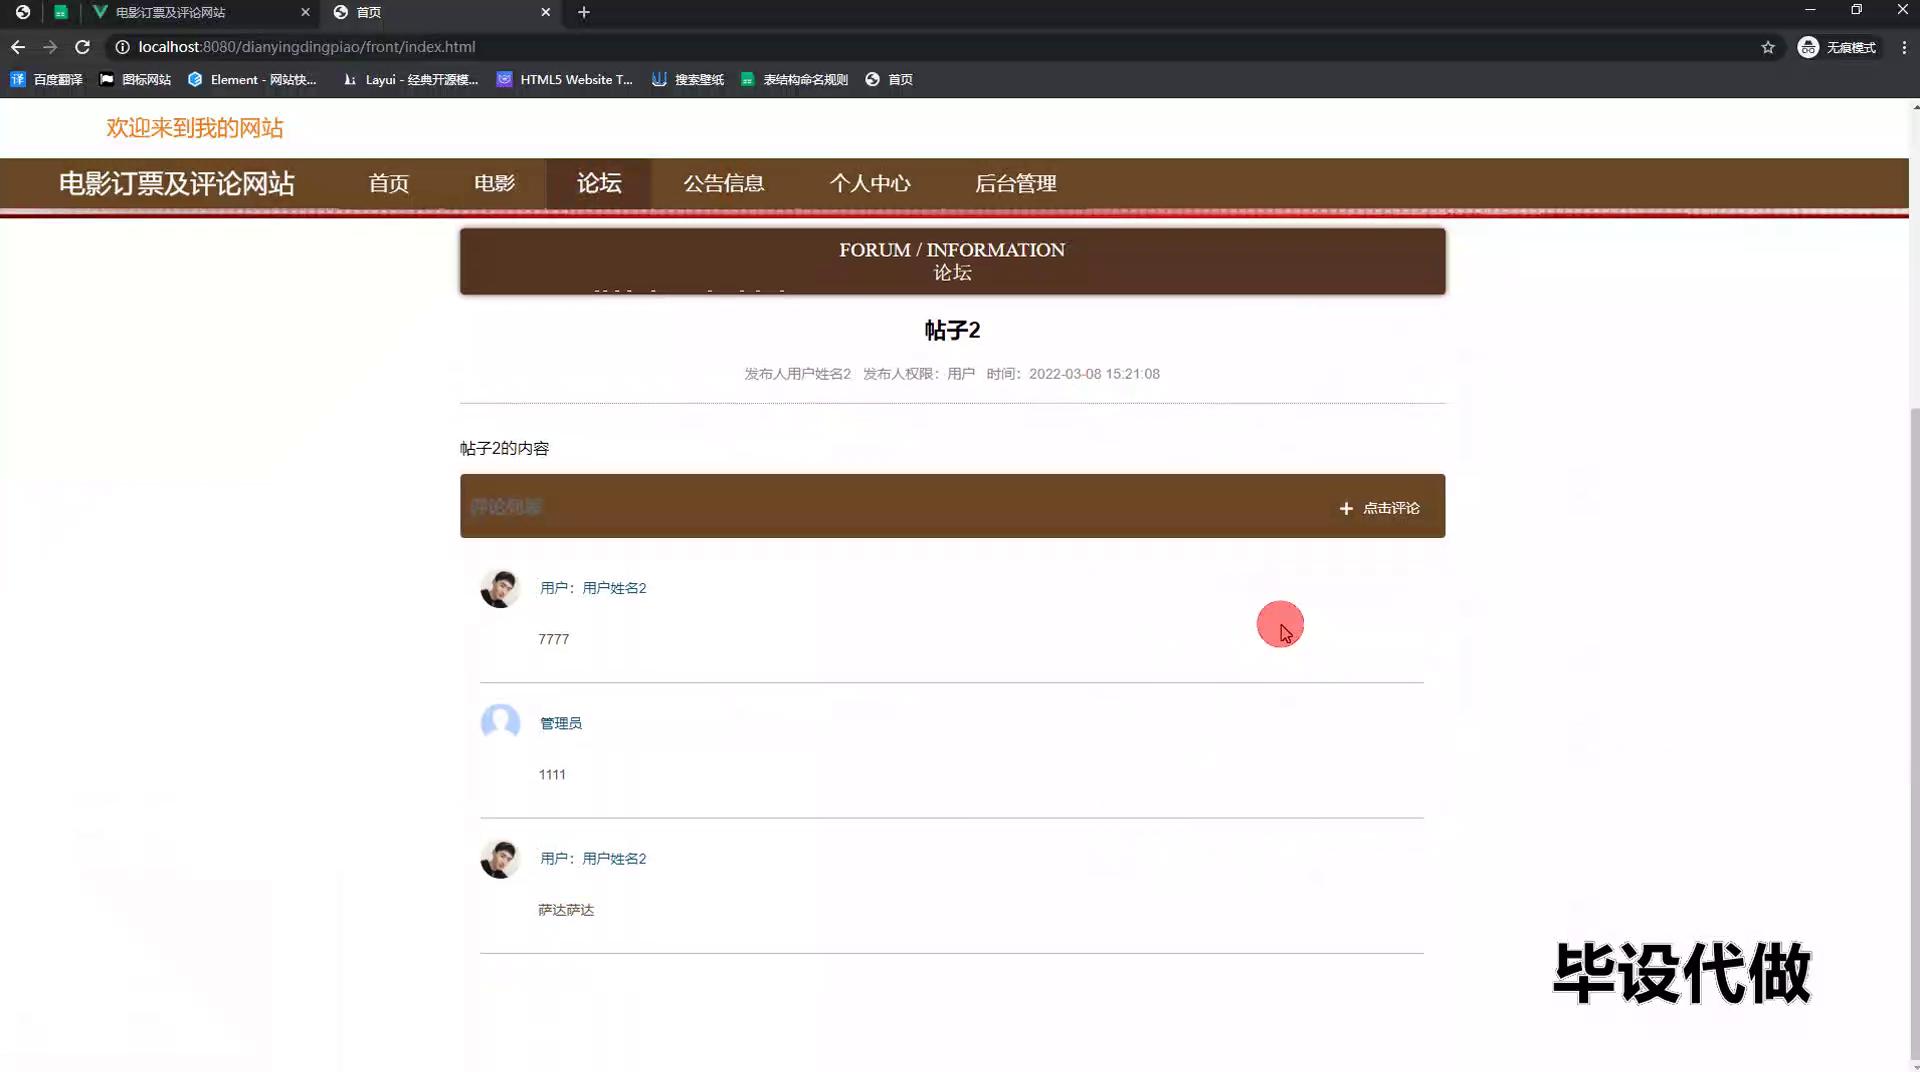Open the 电影 navigation menu item

point(494,183)
